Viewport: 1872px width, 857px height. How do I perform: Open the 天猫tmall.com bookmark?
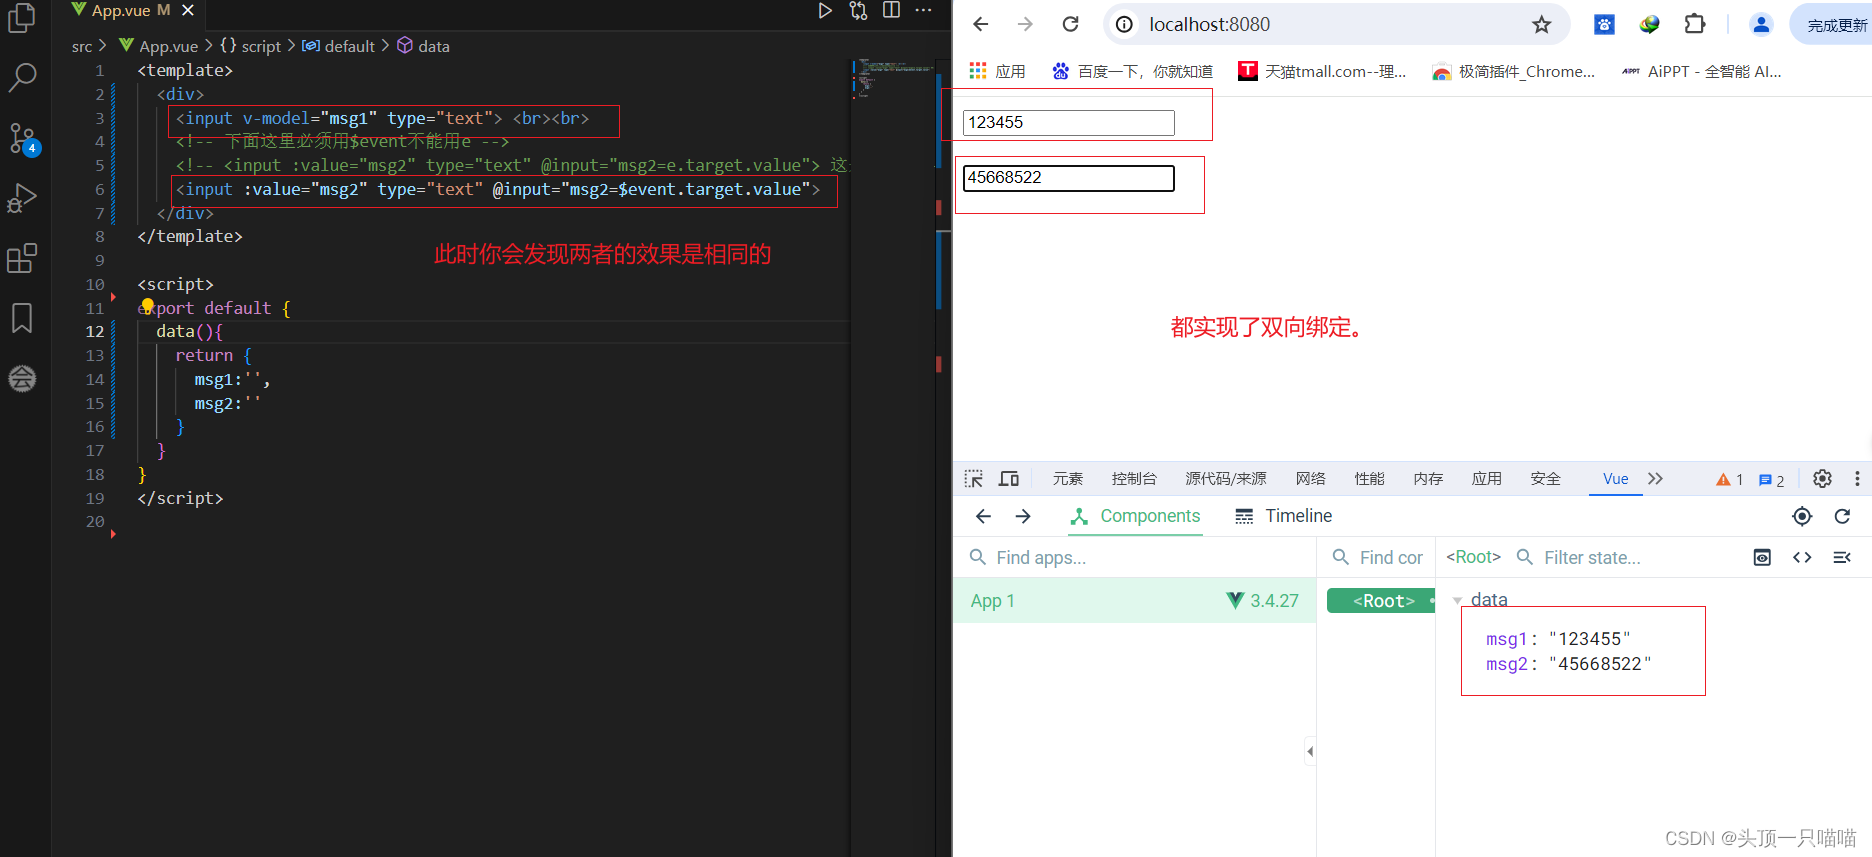pyautogui.click(x=1322, y=71)
